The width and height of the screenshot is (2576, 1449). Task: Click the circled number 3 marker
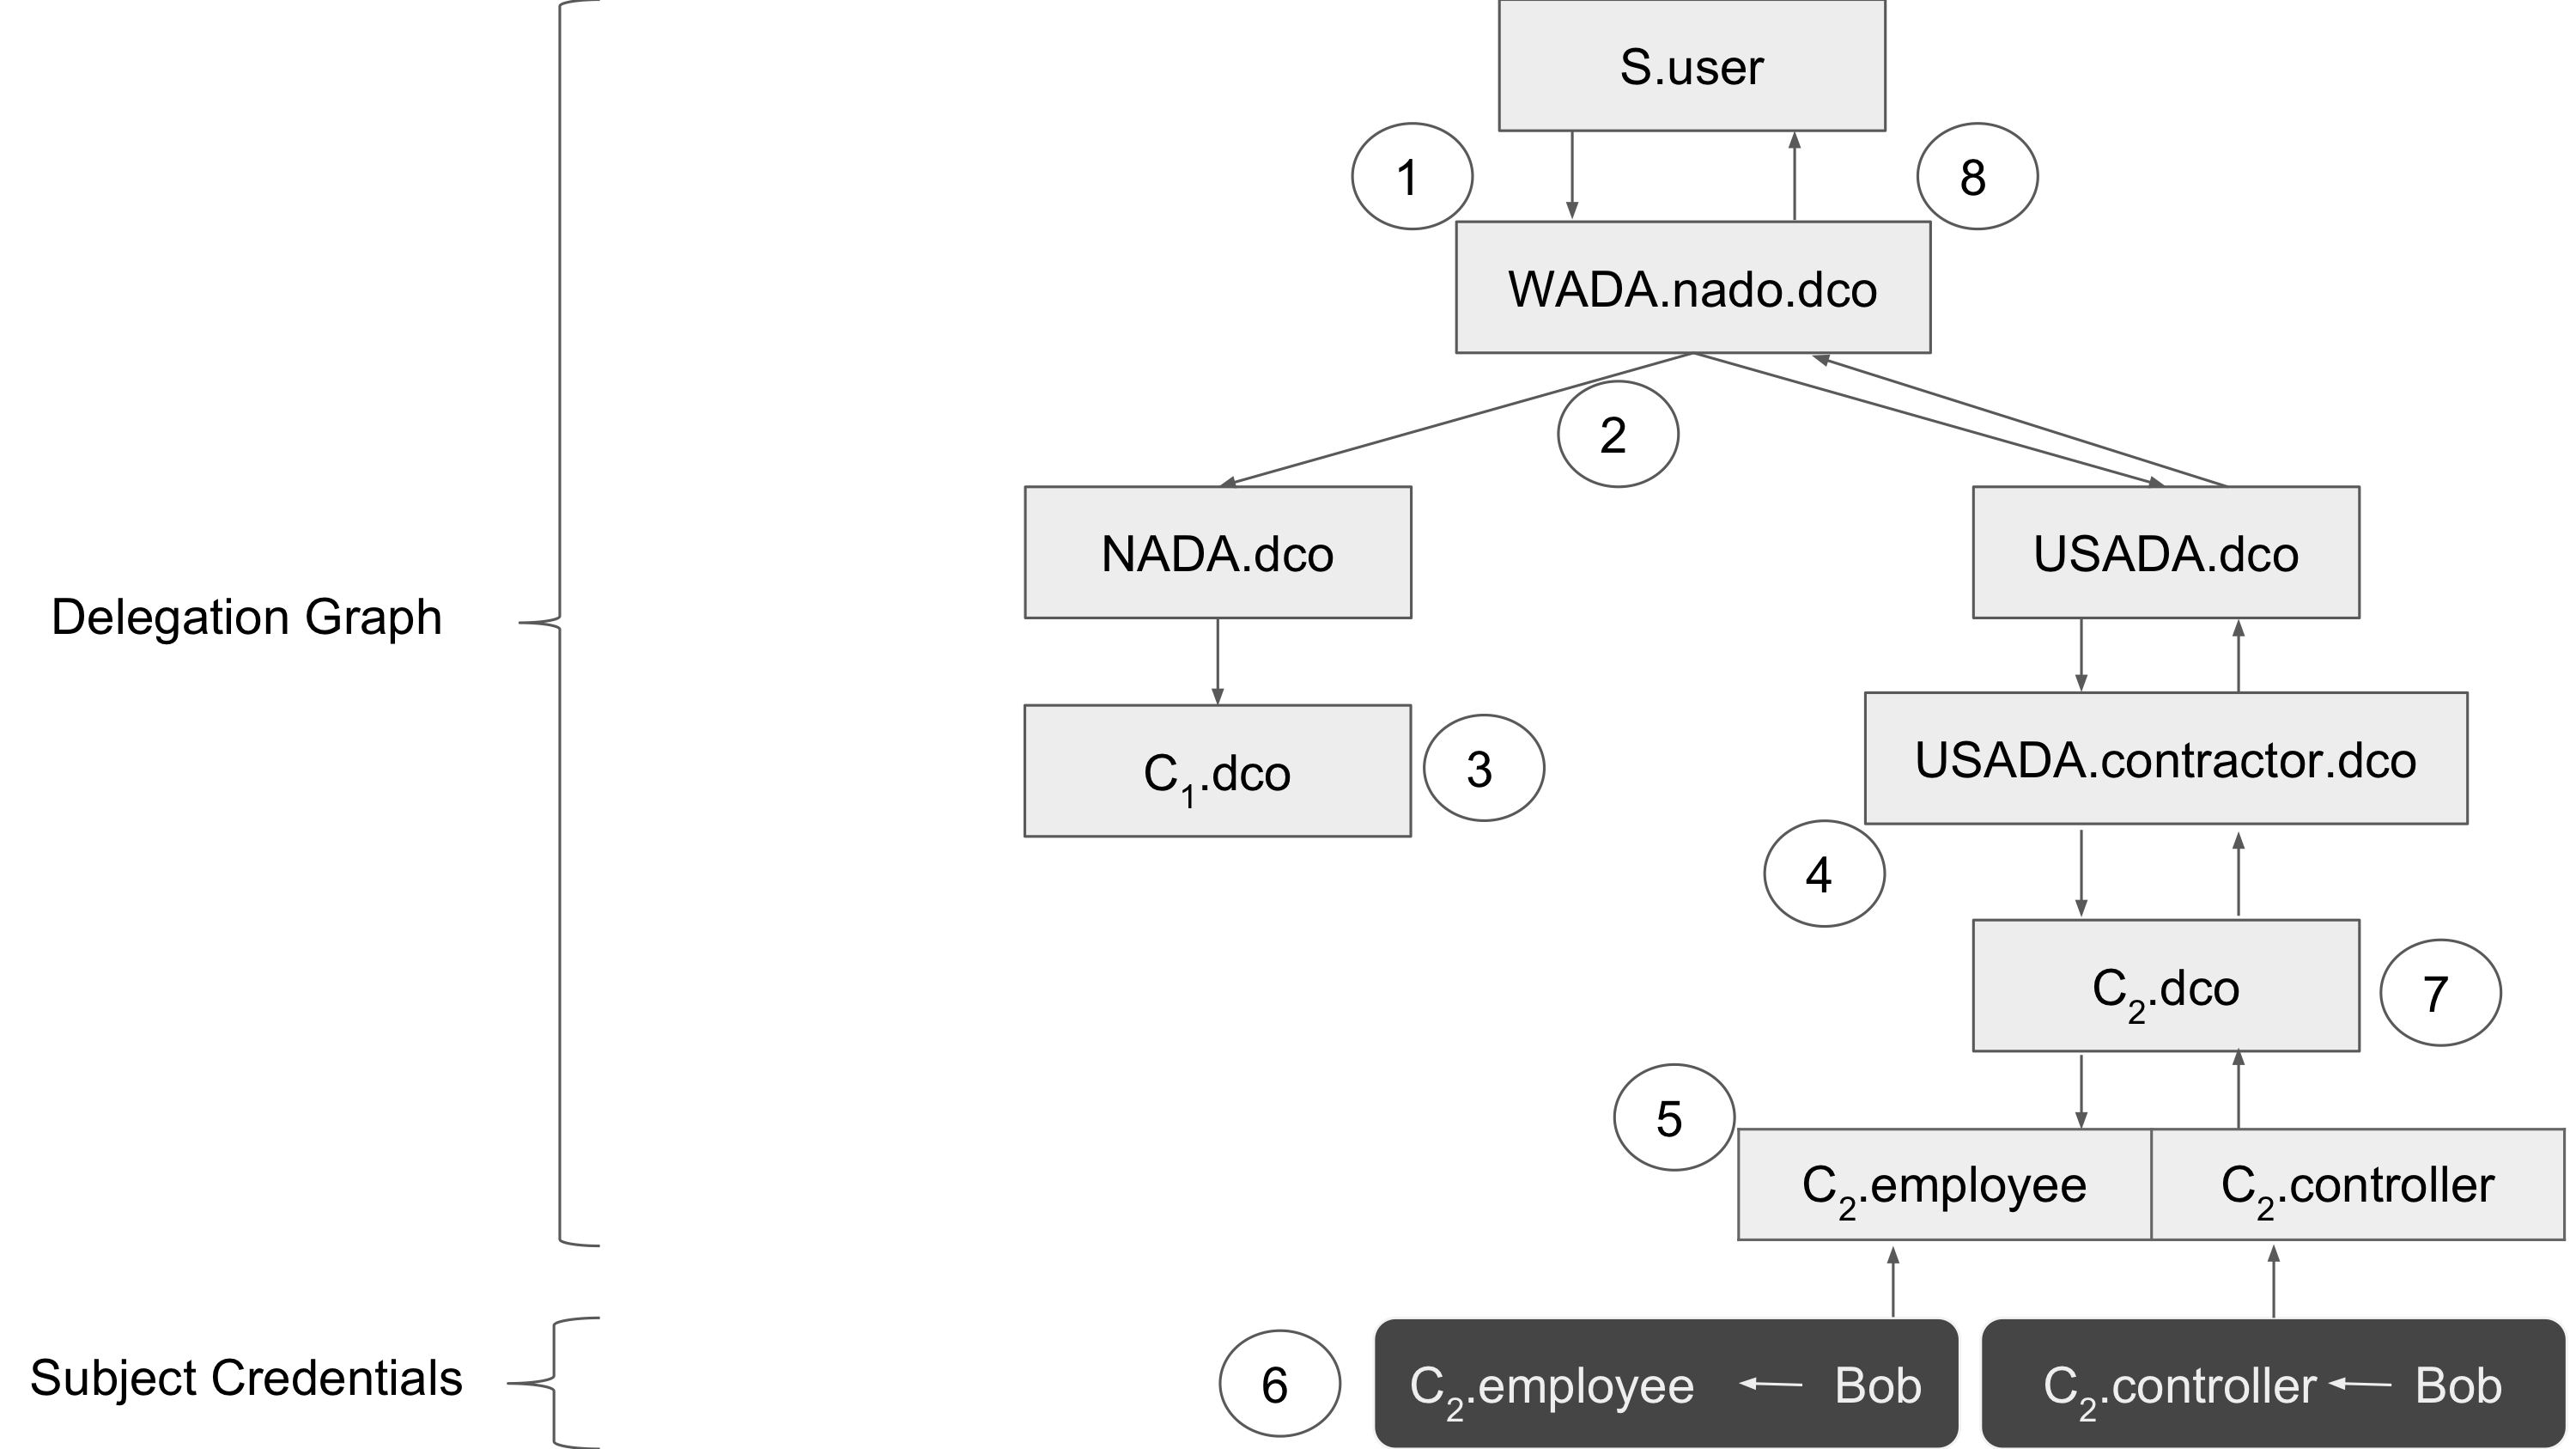tap(1483, 769)
